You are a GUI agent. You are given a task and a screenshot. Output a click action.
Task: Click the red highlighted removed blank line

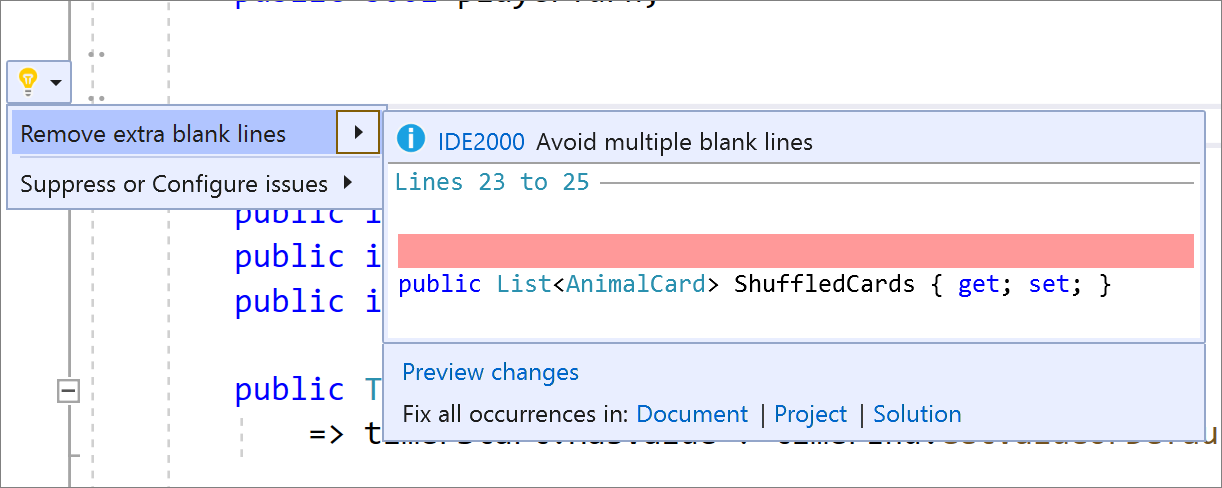click(795, 251)
